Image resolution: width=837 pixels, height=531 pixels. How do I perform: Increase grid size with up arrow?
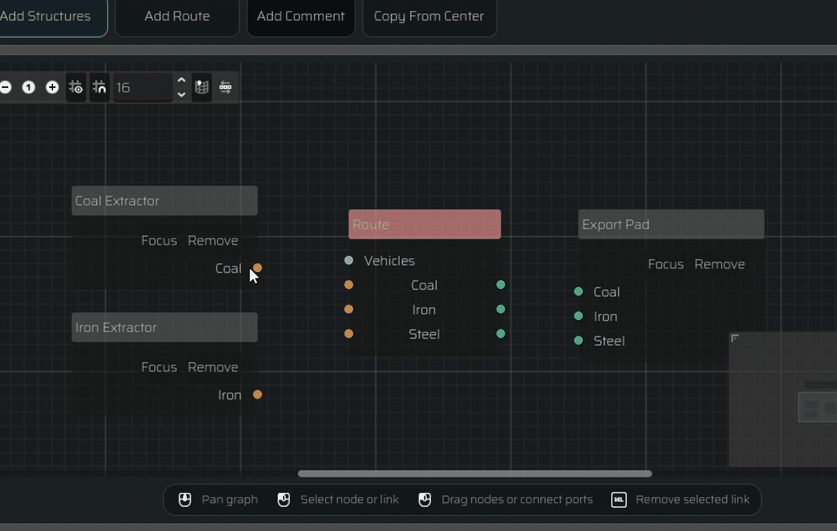point(181,80)
